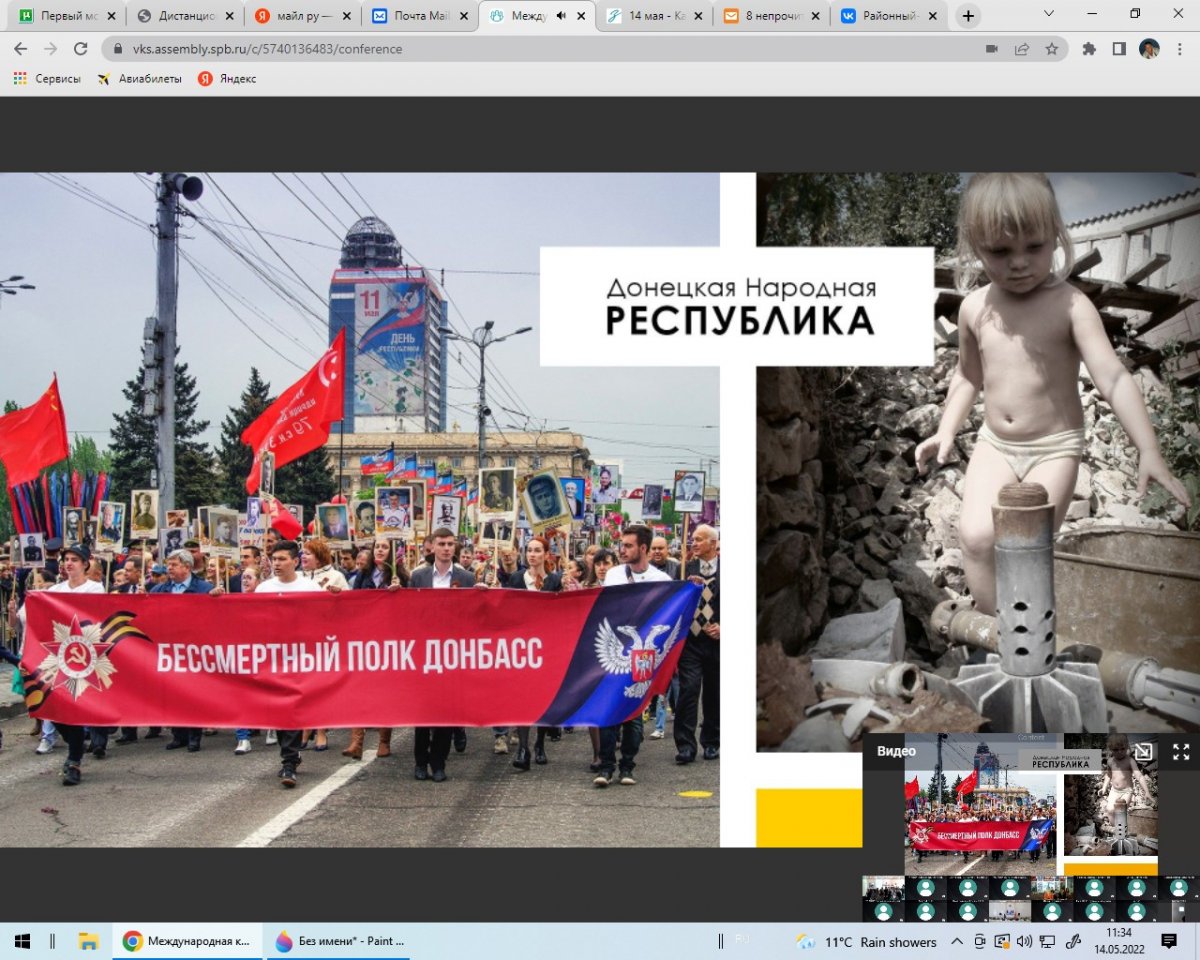Open the pen workspace tray icon
This screenshot has width=1200, height=960.
pos(1074,941)
